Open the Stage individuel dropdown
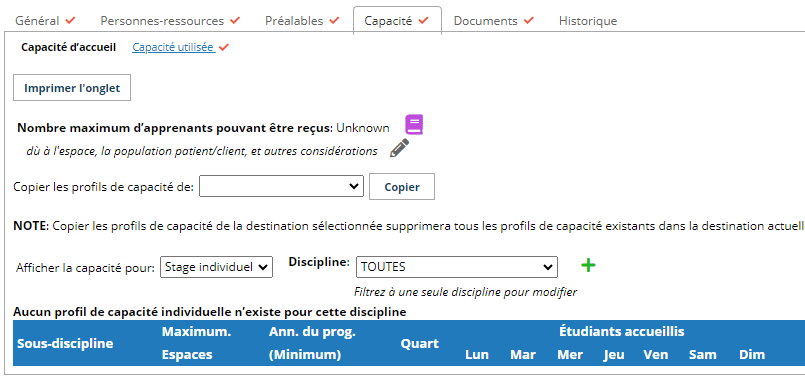This screenshot has height=388, width=805. (x=216, y=267)
